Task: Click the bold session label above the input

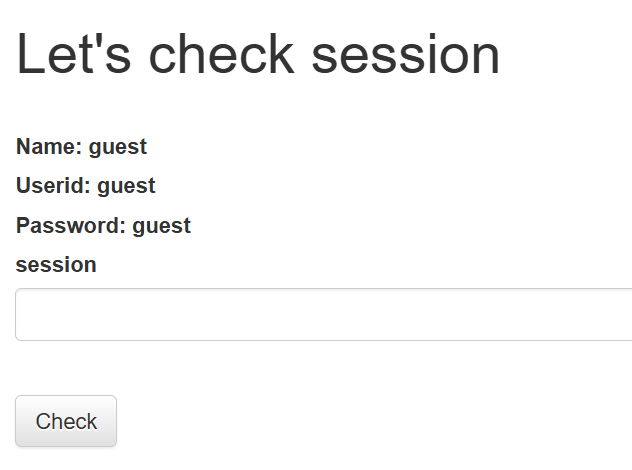Action: (x=56, y=265)
